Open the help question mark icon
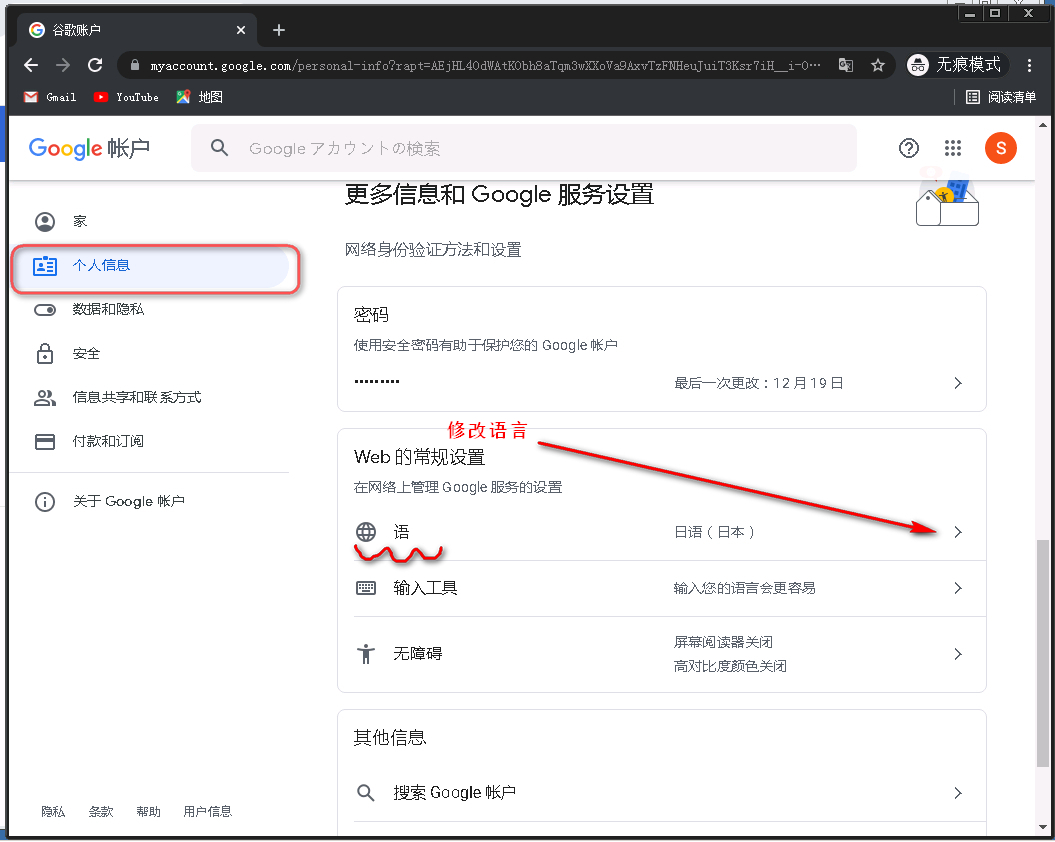The image size is (1055, 842). point(908,148)
